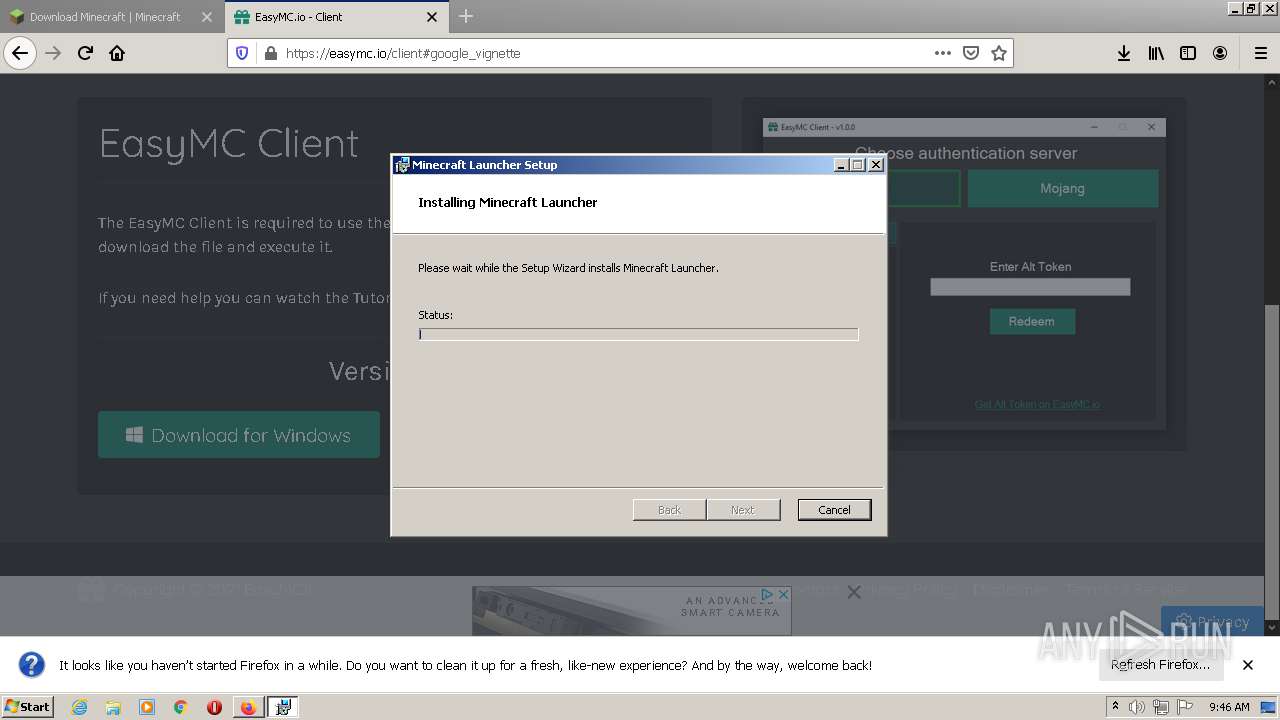This screenshot has height=720, width=1280.
Task: Click Refresh Firefox button
Action: [x=1160, y=664]
